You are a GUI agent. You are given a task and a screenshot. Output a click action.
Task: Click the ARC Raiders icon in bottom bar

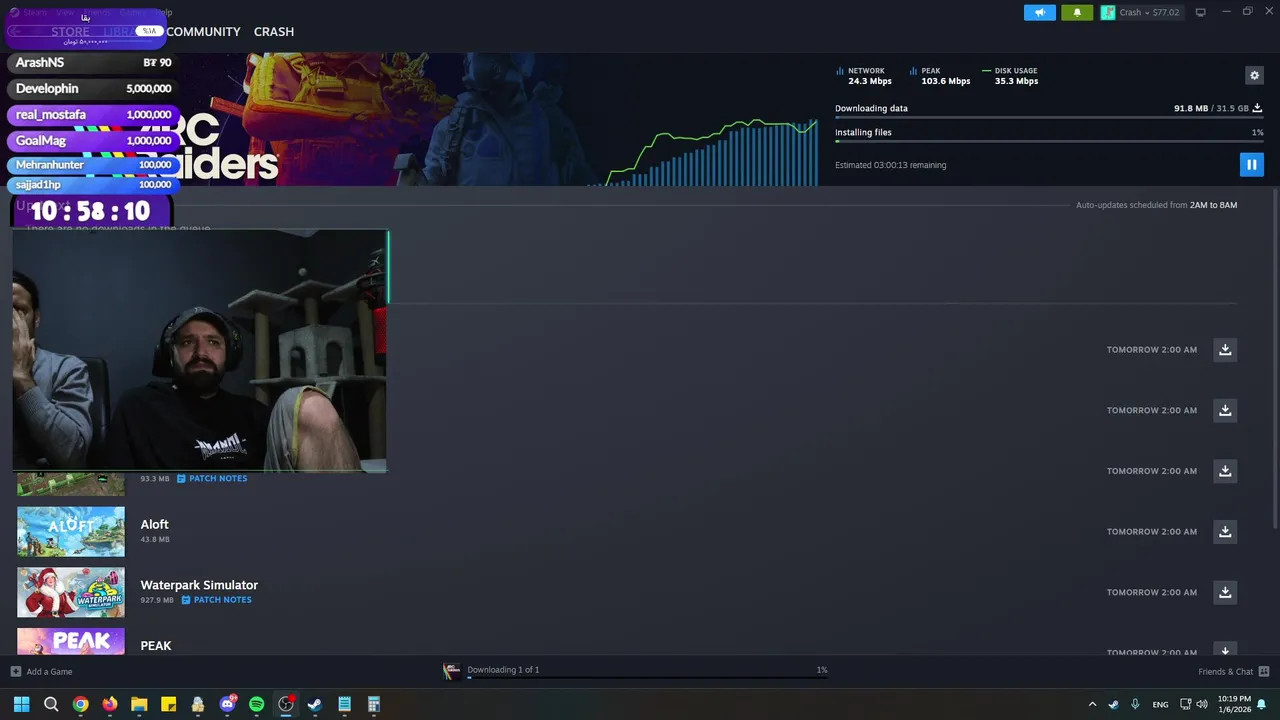click(x=452, y=671)
